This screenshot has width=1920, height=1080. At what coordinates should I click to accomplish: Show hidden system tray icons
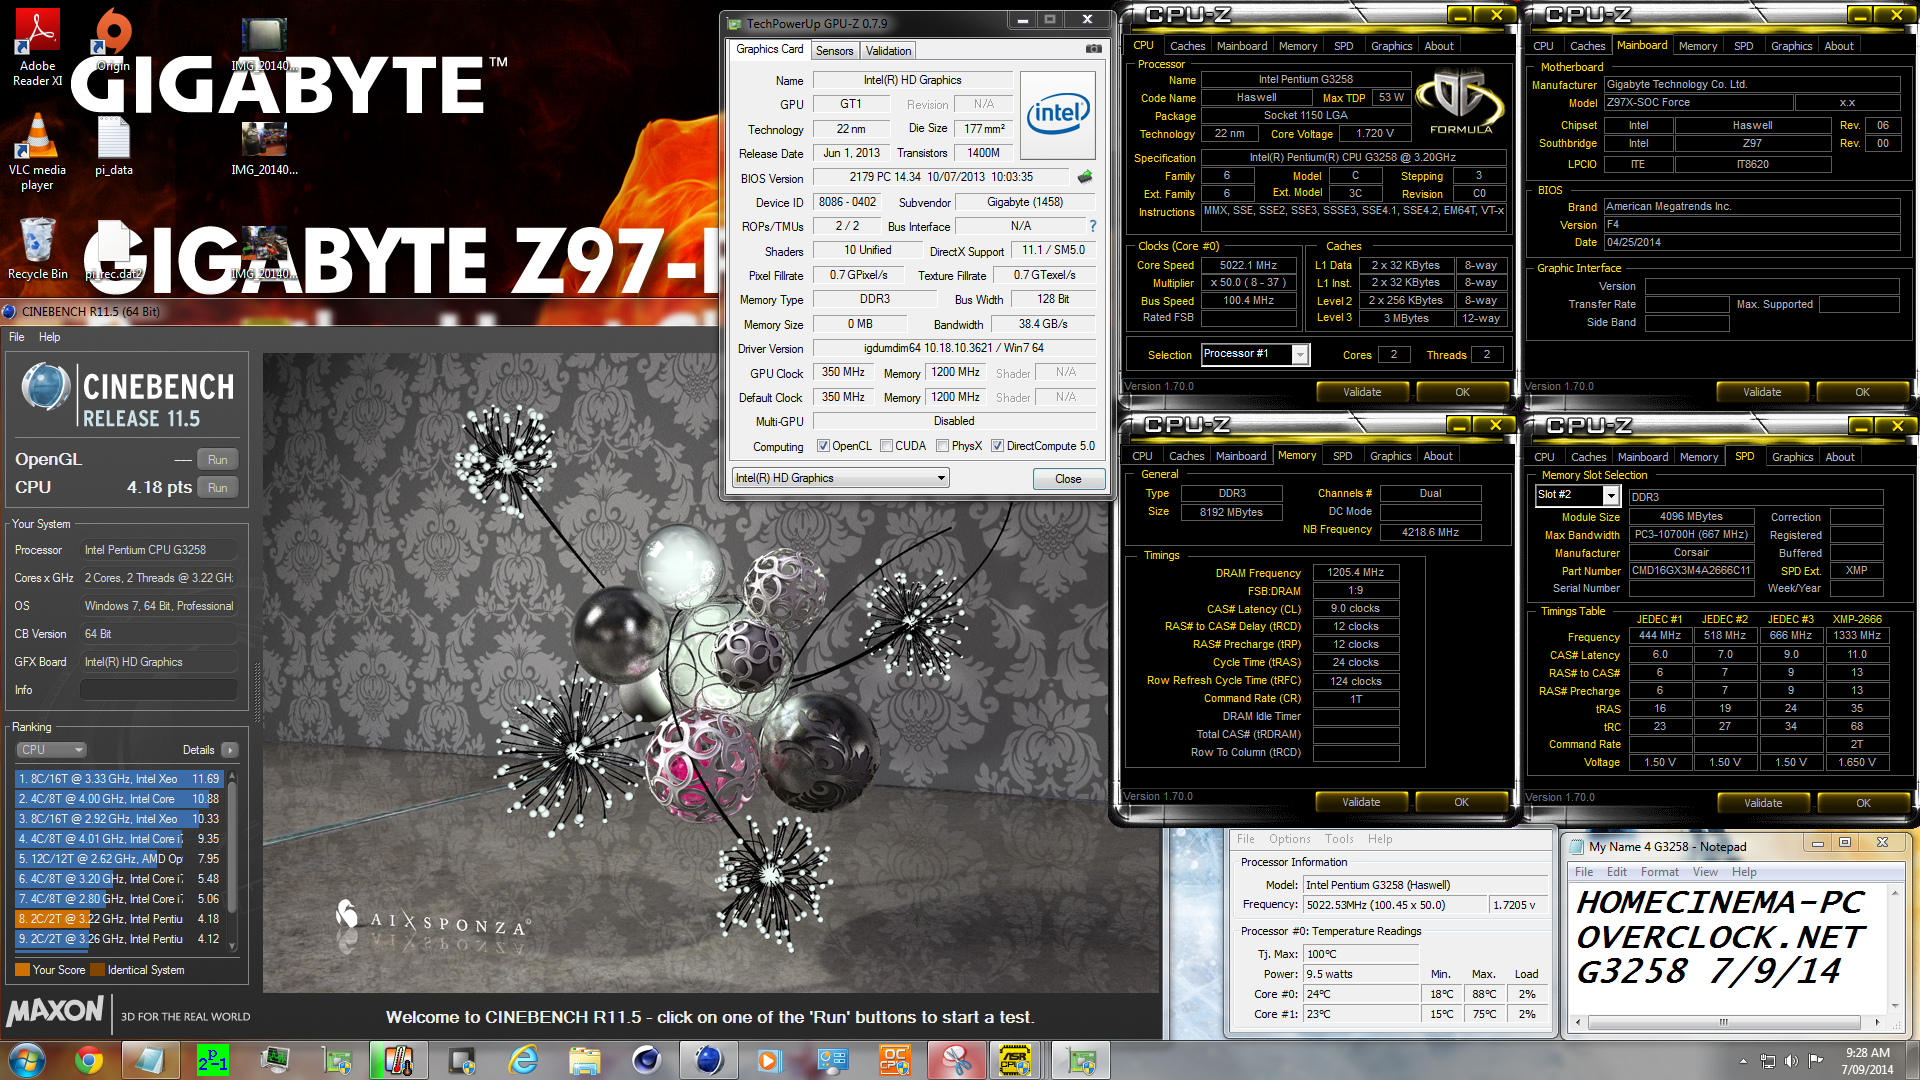[1743, 1061]
